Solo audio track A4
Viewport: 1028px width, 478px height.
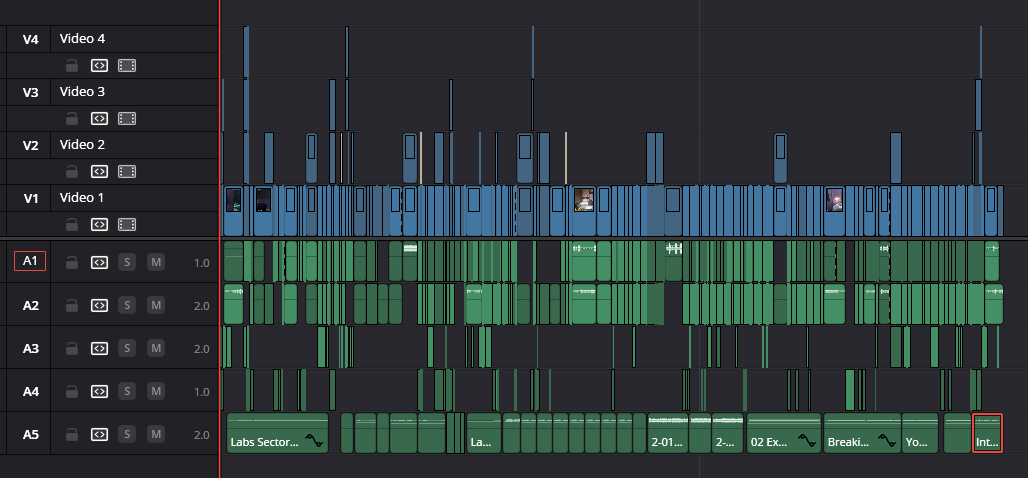127,392
